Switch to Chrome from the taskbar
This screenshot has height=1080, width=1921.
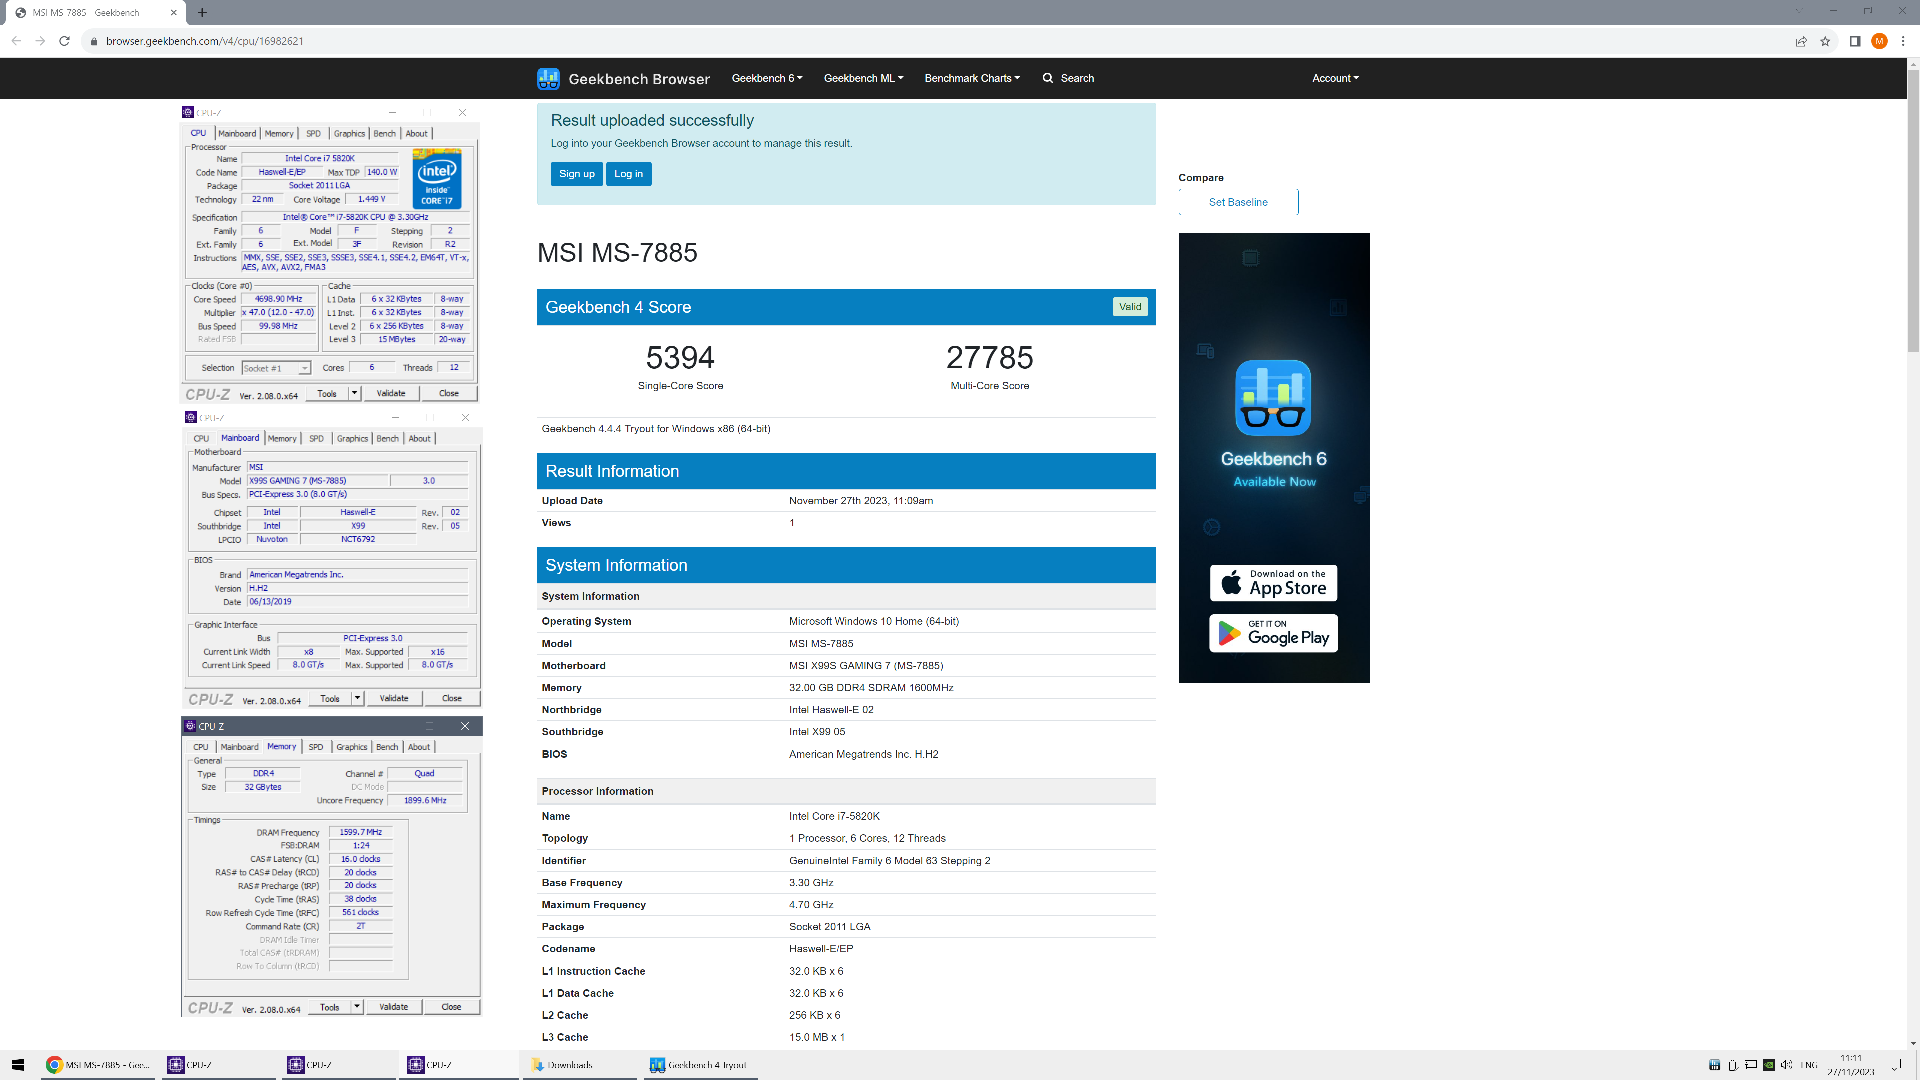[x=97, y=1065]
